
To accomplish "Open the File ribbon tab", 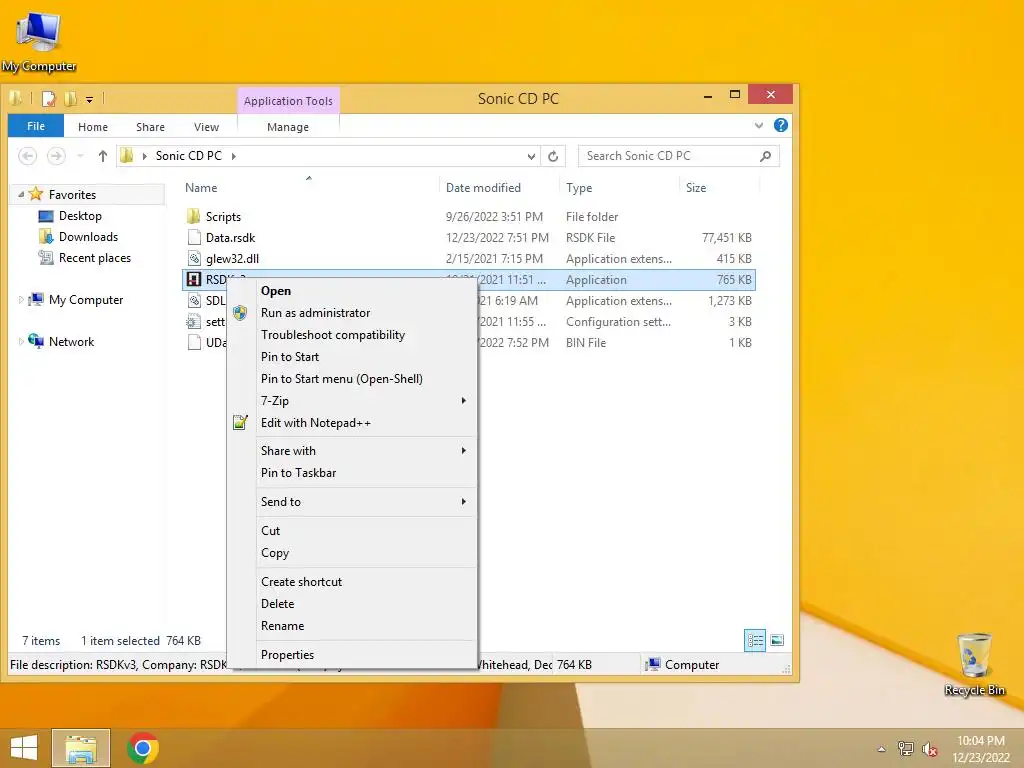I will coord(36,126).
